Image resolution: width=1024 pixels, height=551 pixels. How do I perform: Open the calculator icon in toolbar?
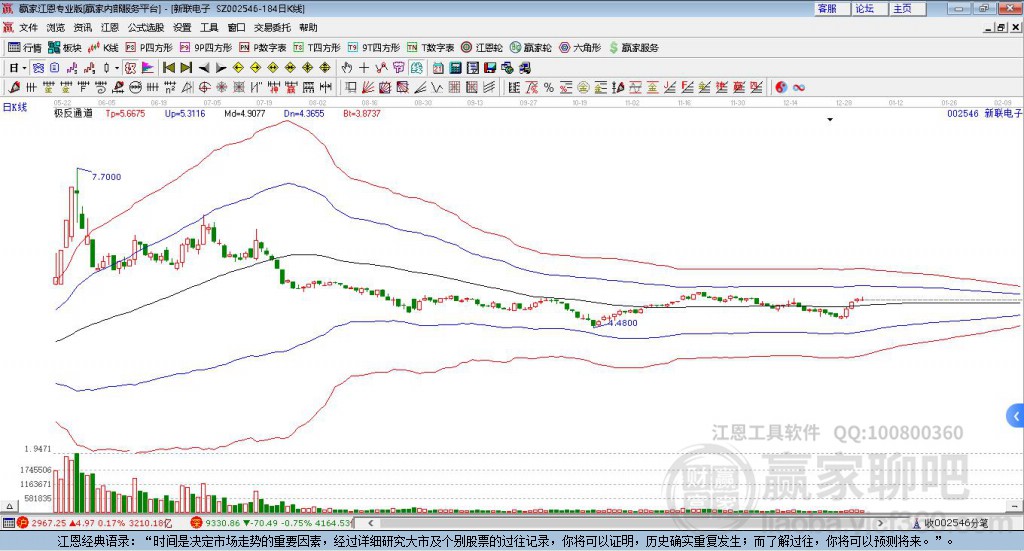coord(456,68)
